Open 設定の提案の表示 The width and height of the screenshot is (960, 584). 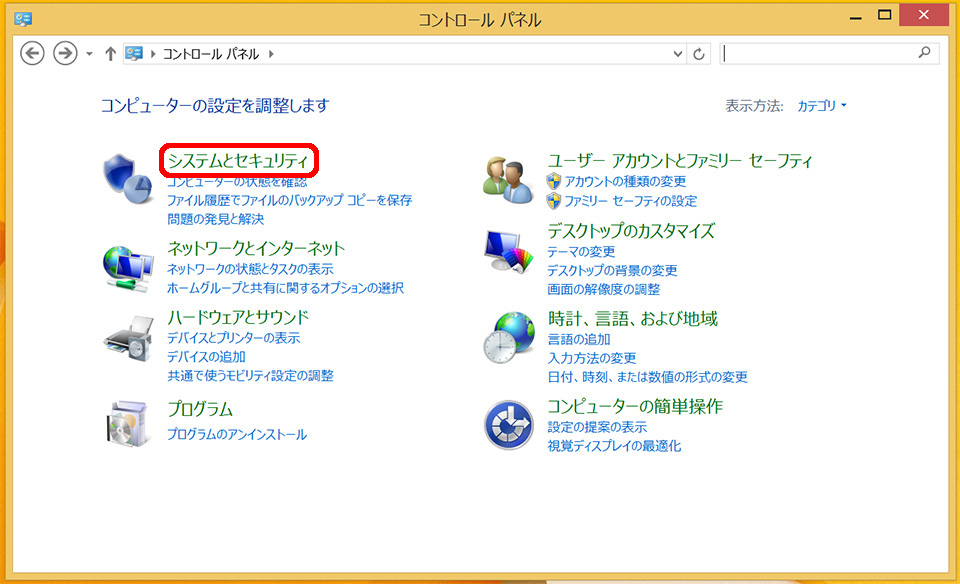[597, 427]
